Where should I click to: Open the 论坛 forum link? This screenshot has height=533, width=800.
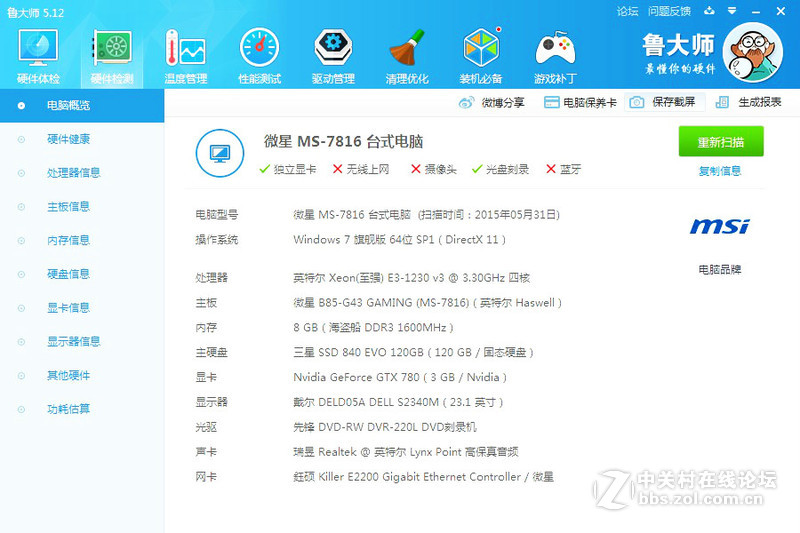[628, 11]
